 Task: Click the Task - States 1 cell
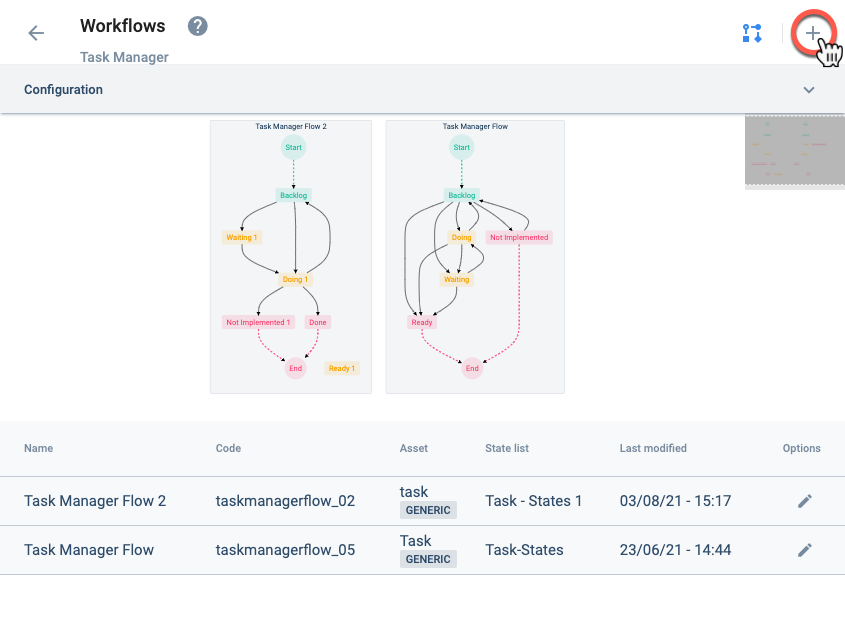click(534, 501)
